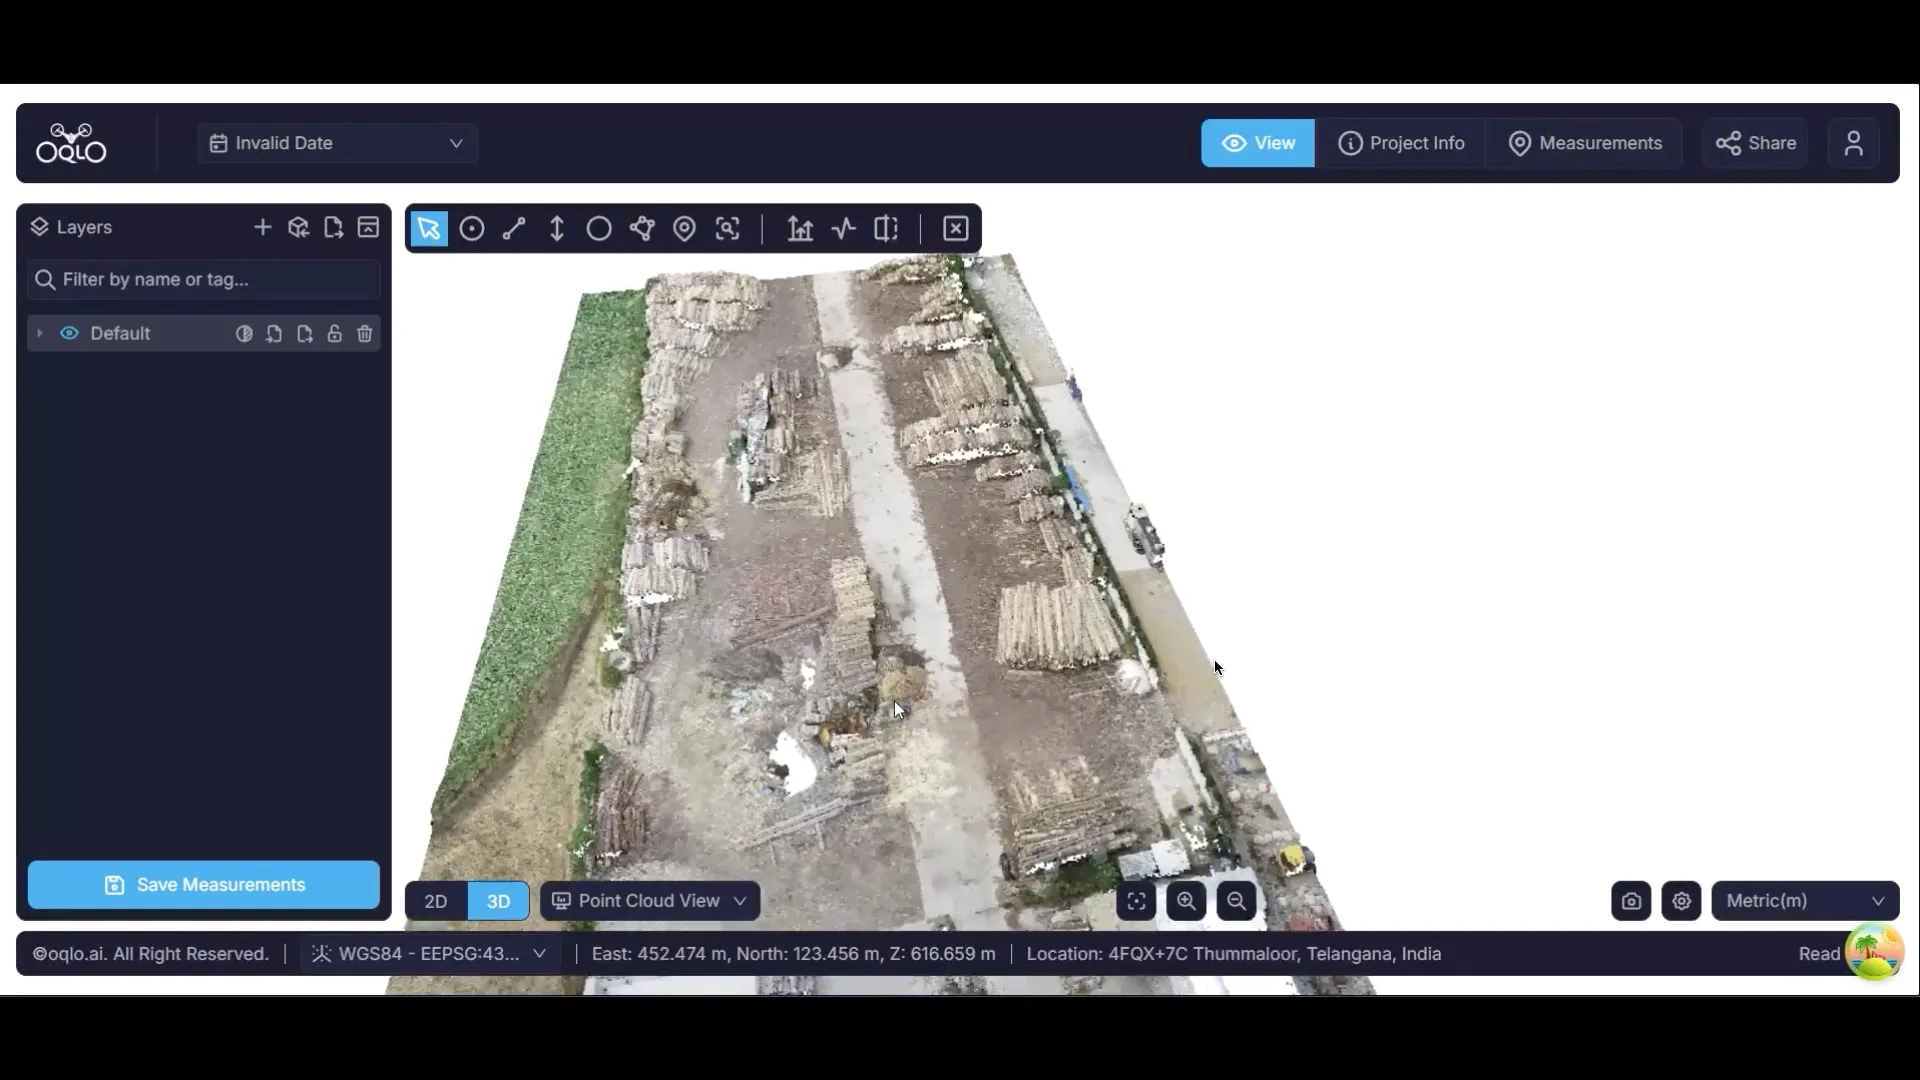
Task: Delete the Default layer with trash icon
Action: pyautogui.click(x=365, y=334)
